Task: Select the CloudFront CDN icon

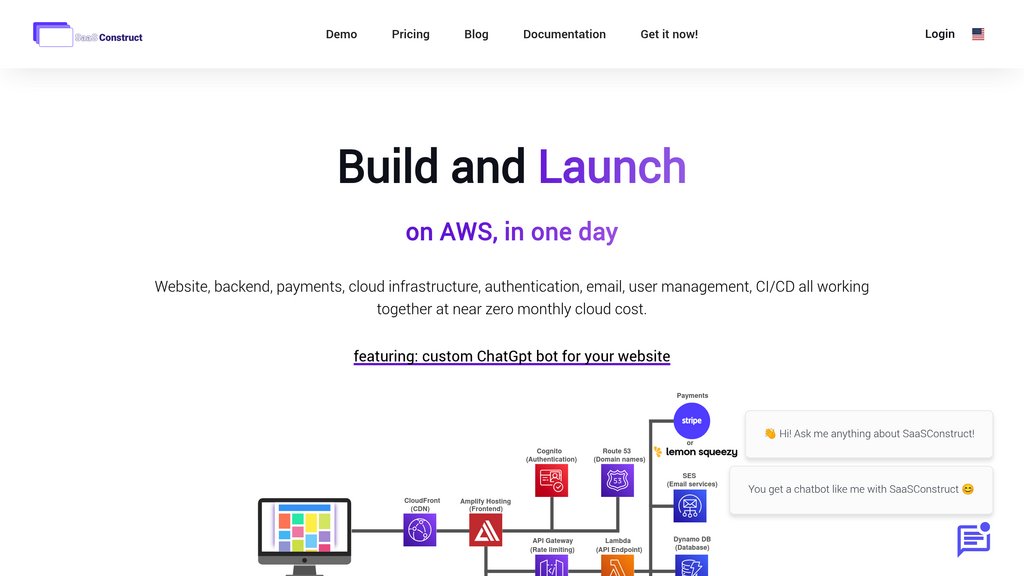Action: point(420,530)
